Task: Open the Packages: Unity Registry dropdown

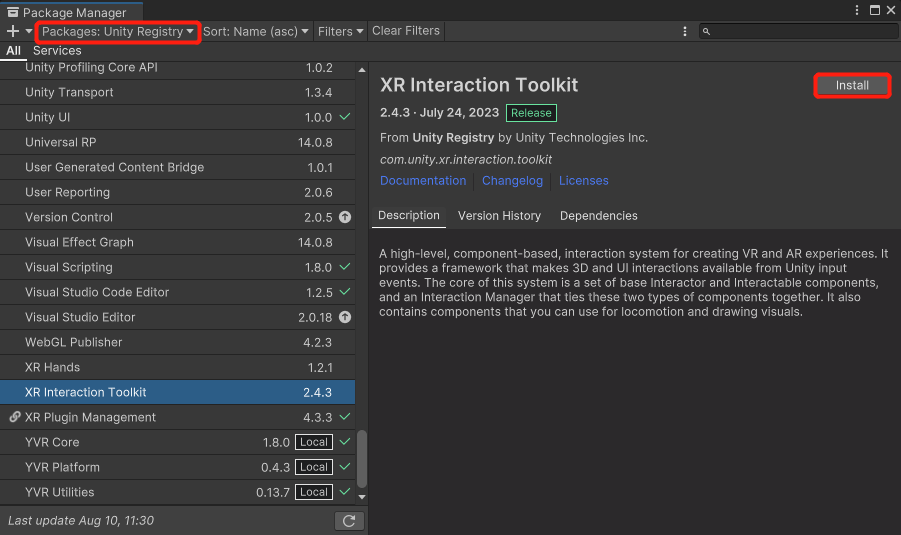Action: (x=118, y=32)
